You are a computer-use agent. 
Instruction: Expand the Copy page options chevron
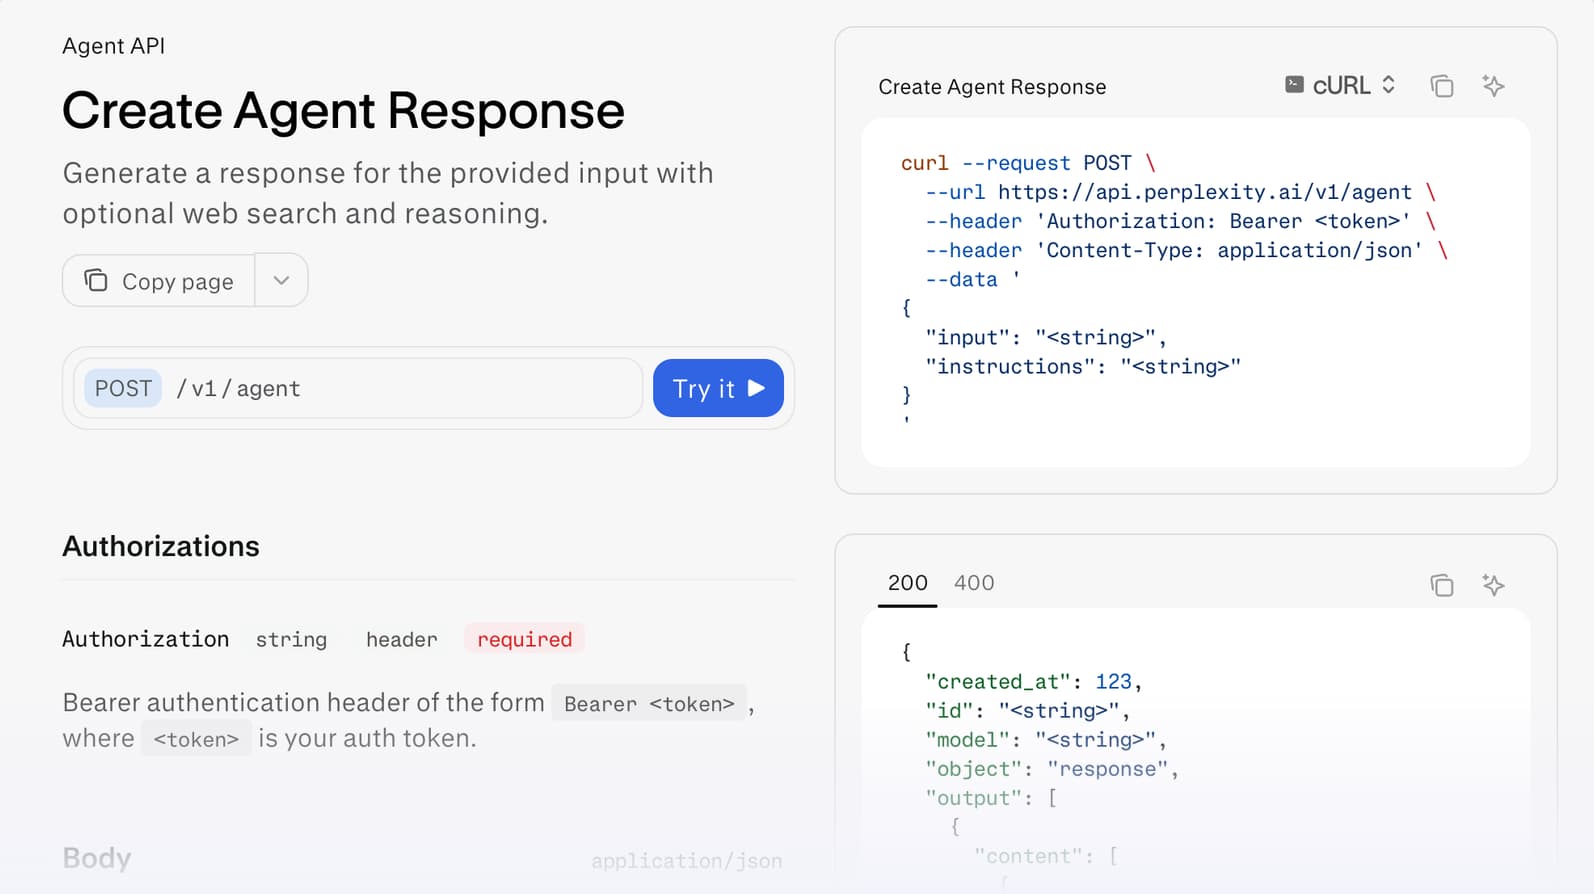pos(281,280)
